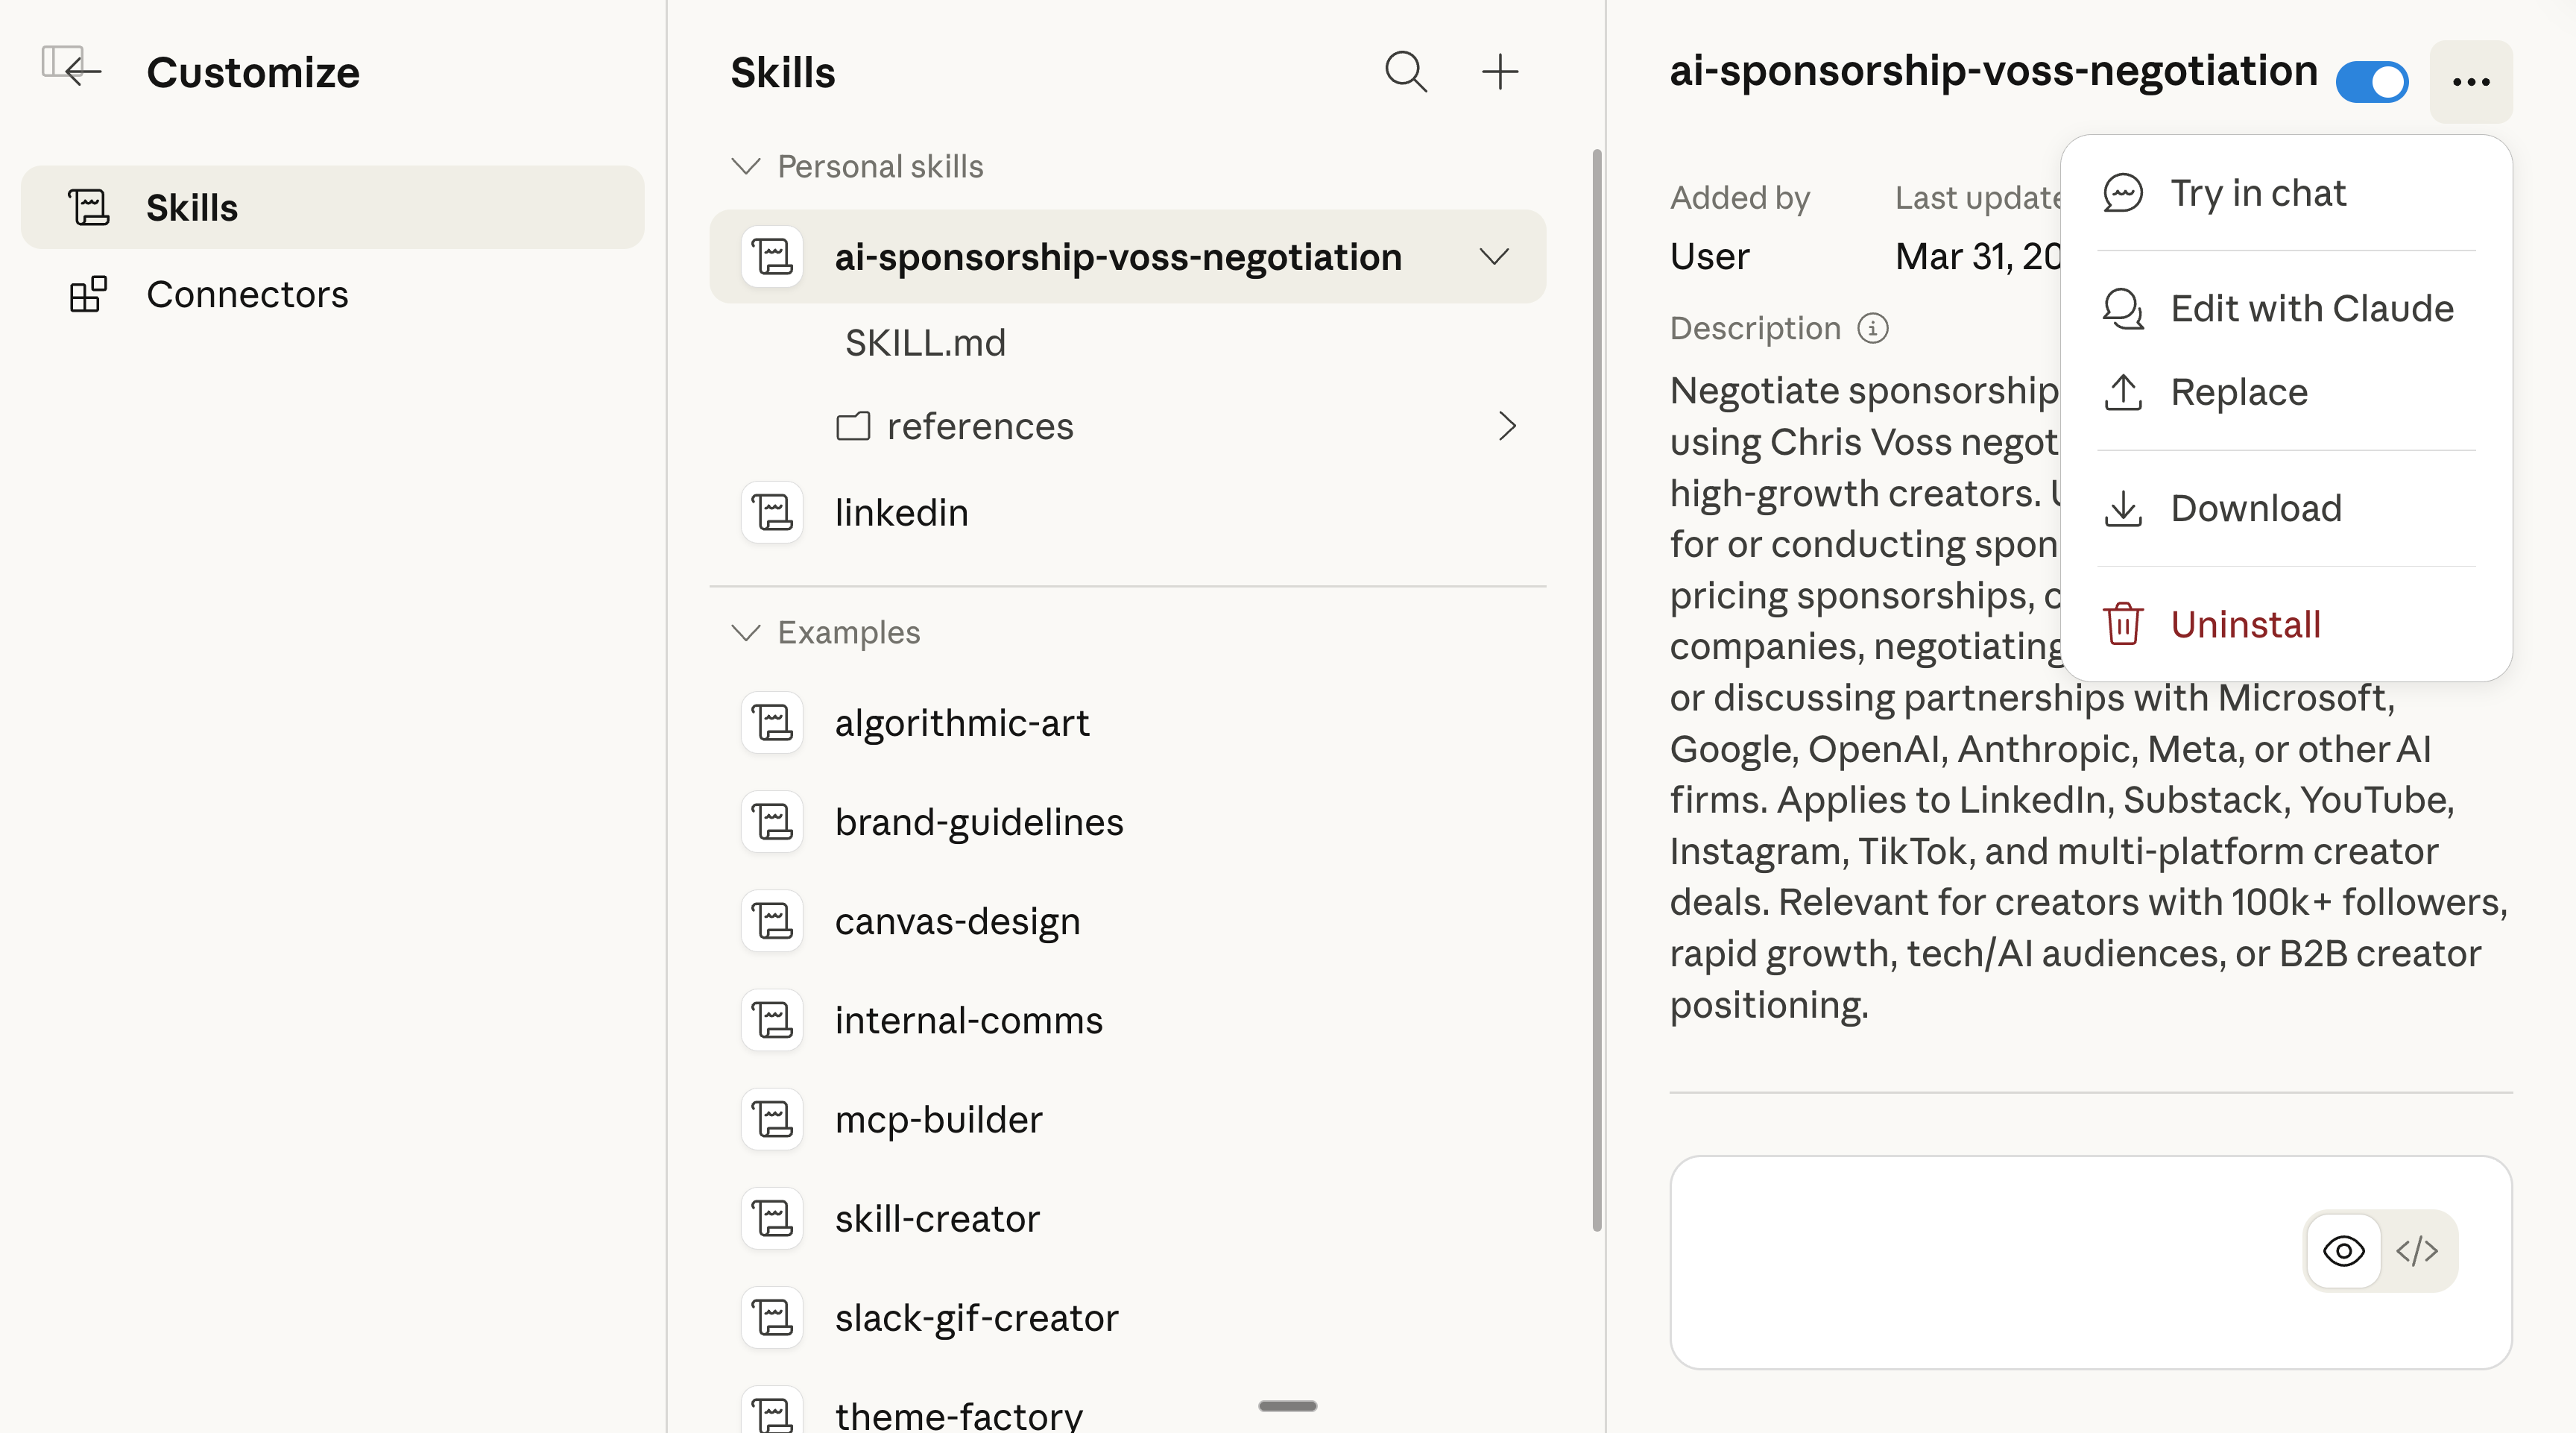Select Download from the menu
Viewport: 2576px width, 1433px height.
(2256, 508)
